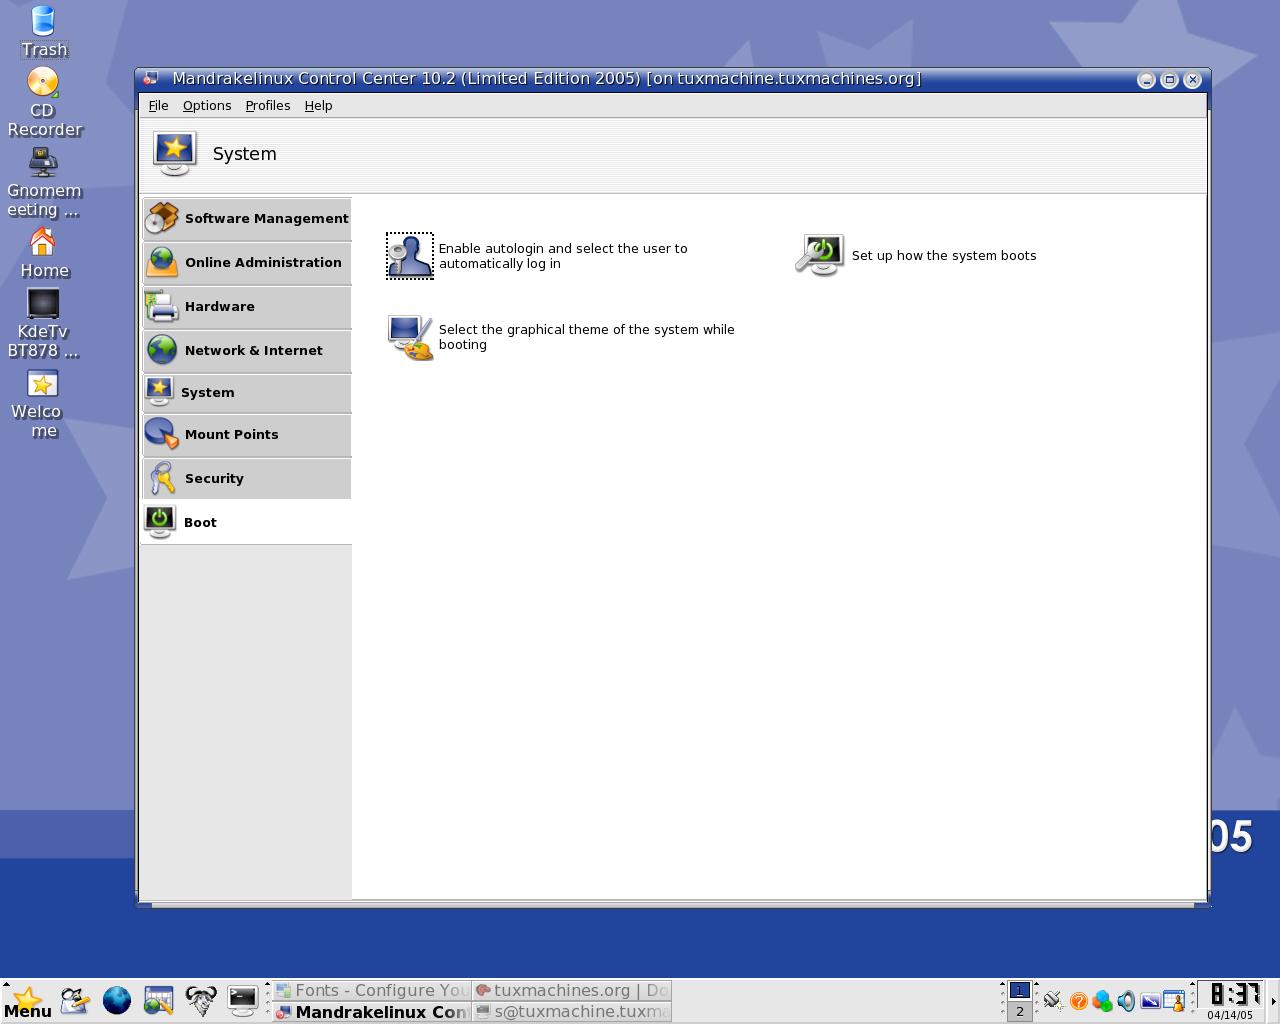The height and width of the screenshot is (1024, 1280).
Task: Switch to the Security section
Action: [246, 478]
